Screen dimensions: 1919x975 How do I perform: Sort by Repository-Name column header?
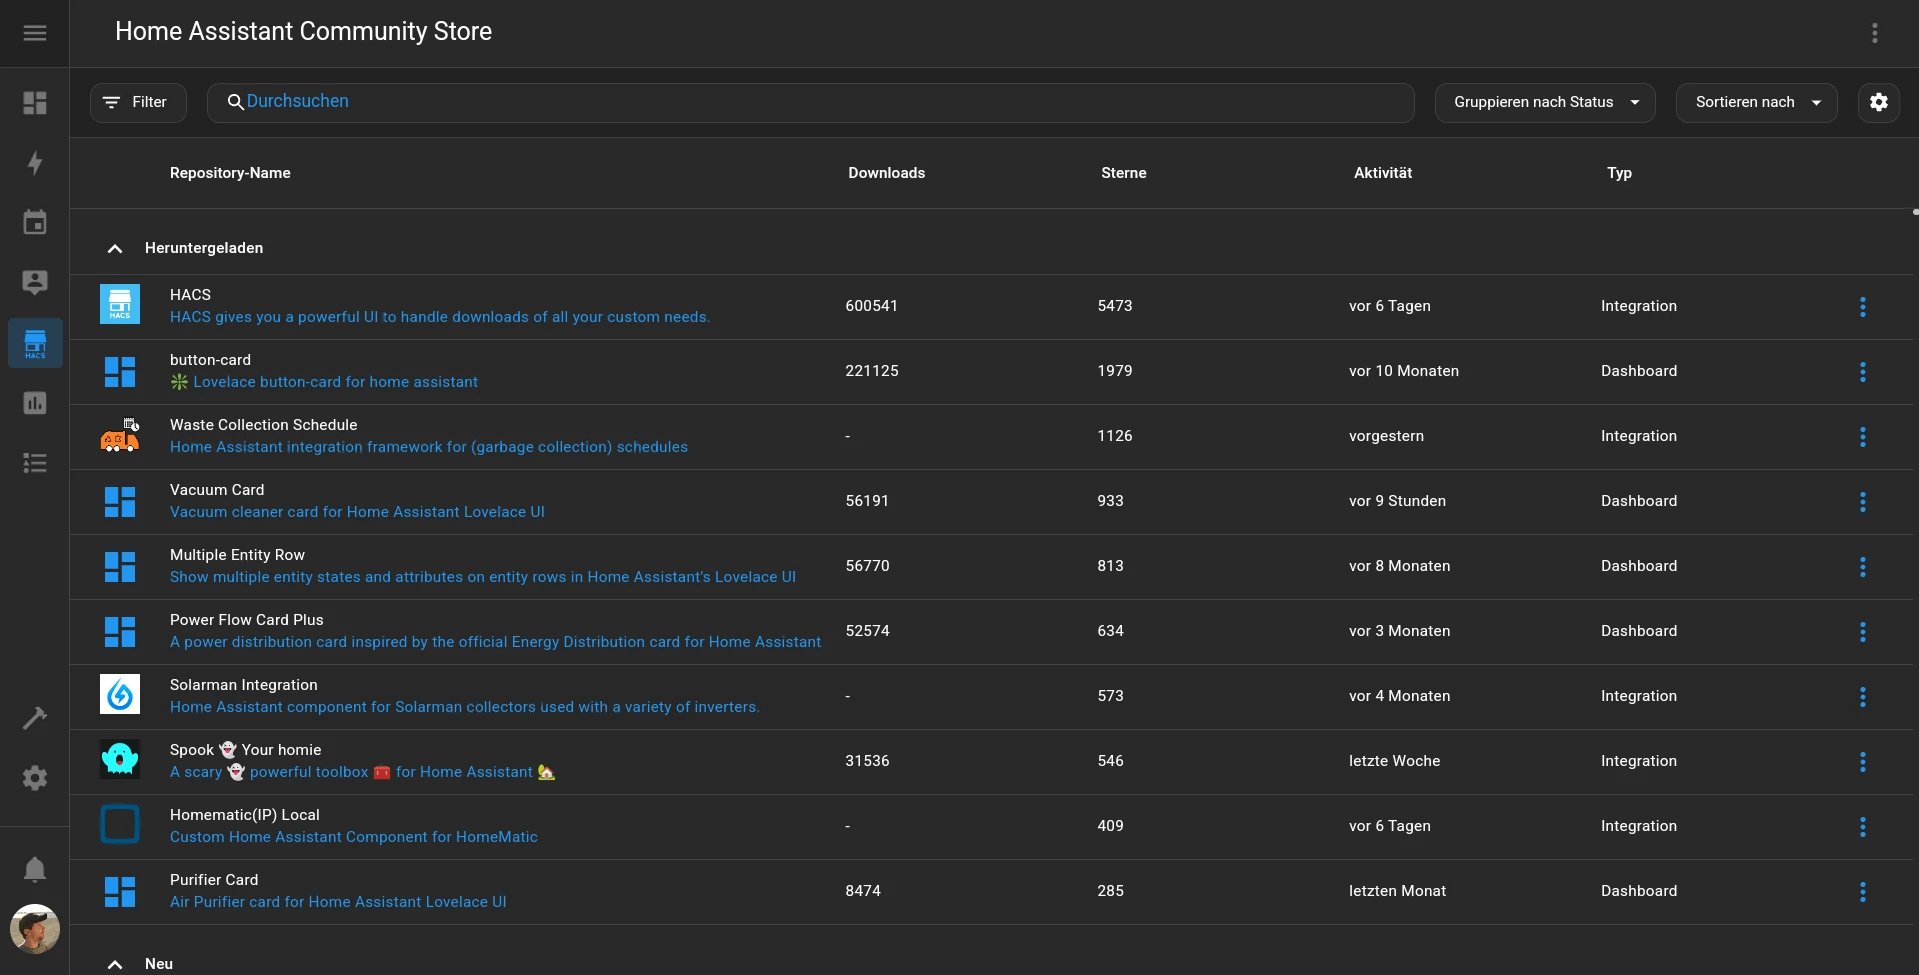[x=230, y=173]
